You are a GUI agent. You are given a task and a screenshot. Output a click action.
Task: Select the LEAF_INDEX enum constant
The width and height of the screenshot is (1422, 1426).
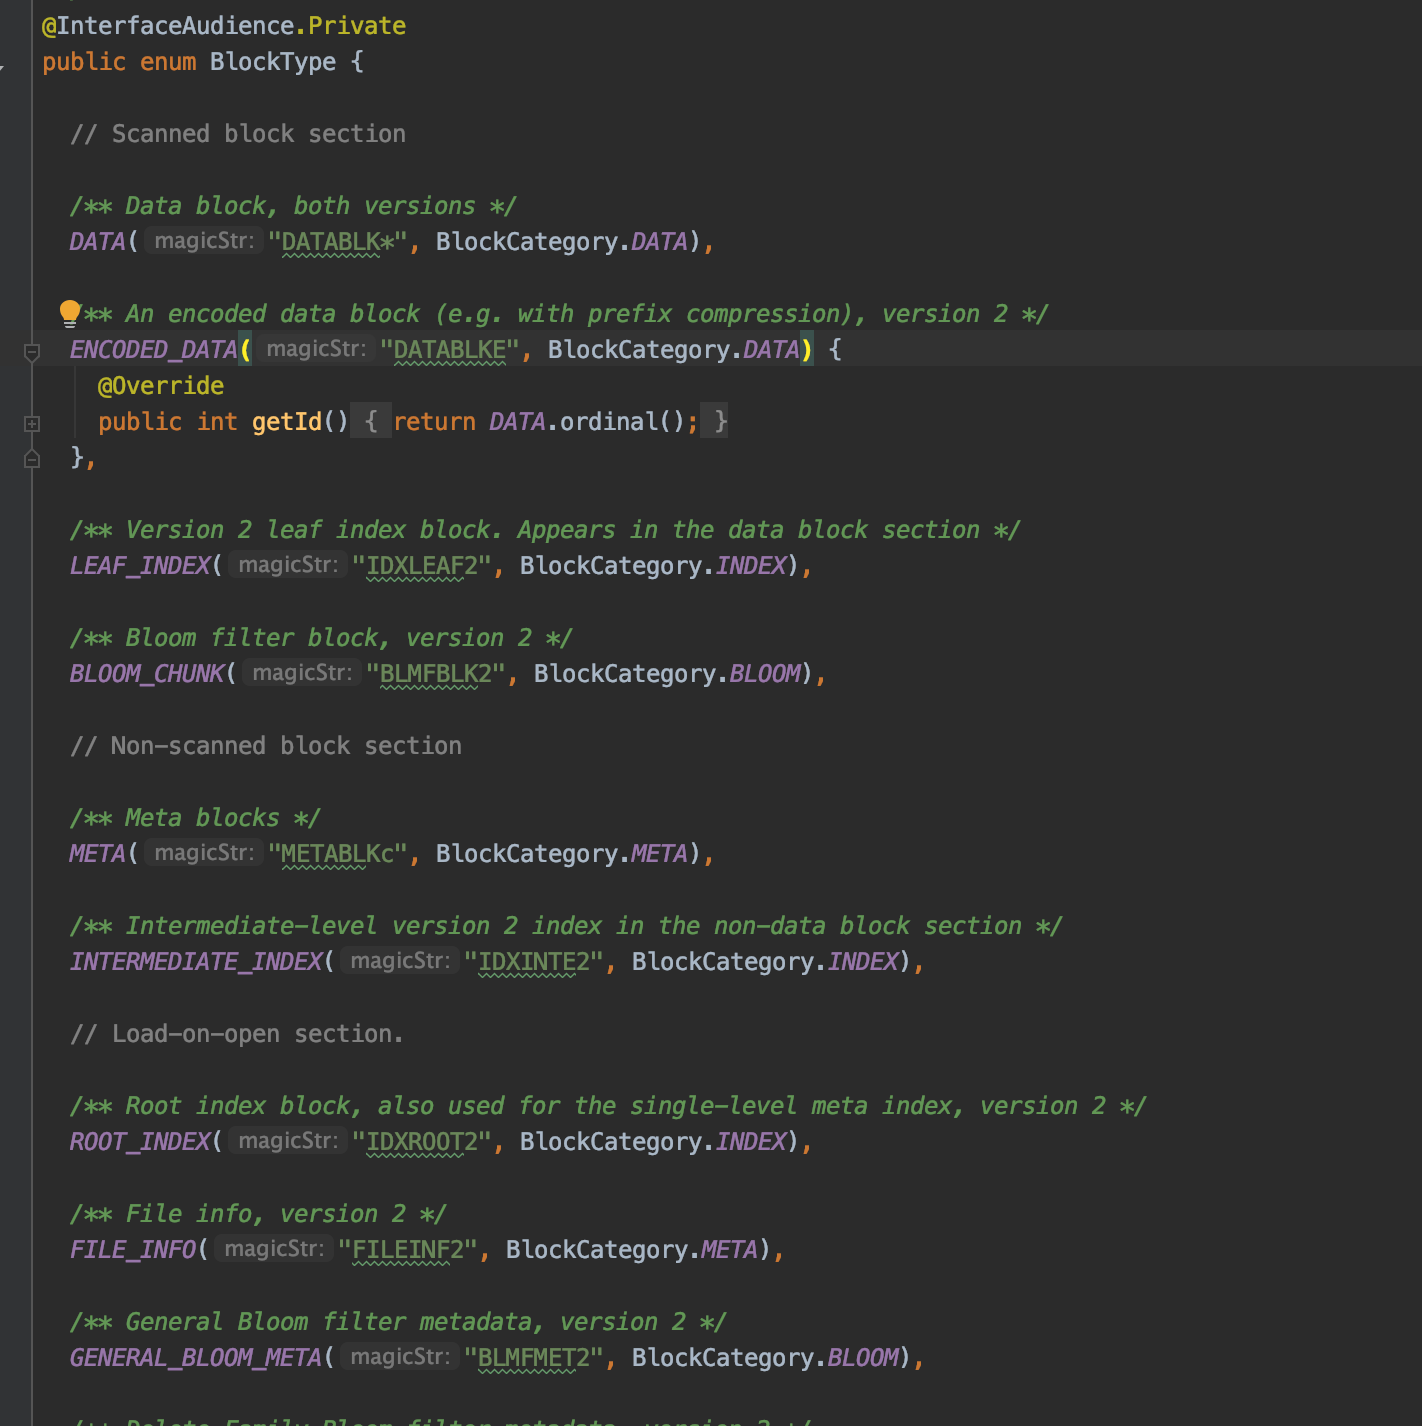pos(140,566)
